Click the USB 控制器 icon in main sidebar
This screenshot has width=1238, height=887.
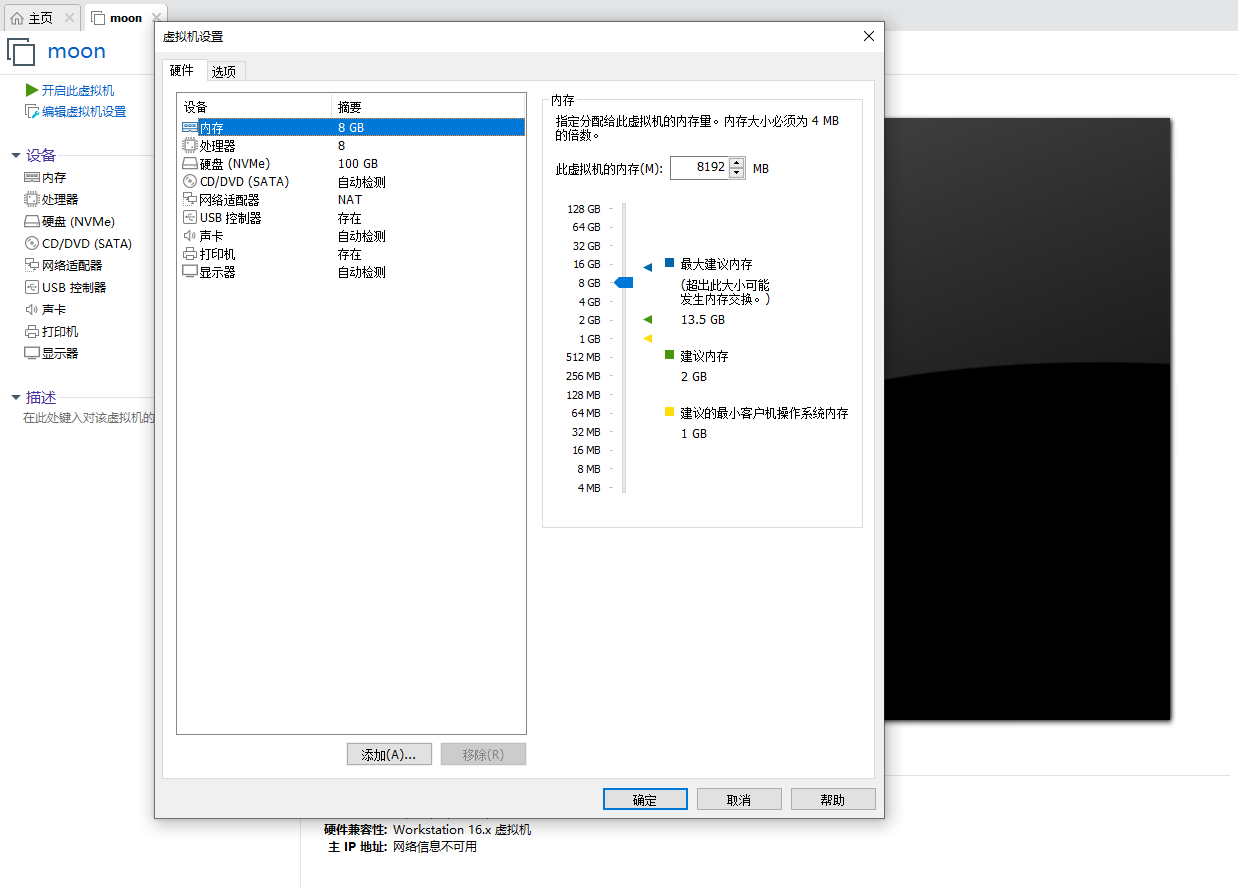32,287
